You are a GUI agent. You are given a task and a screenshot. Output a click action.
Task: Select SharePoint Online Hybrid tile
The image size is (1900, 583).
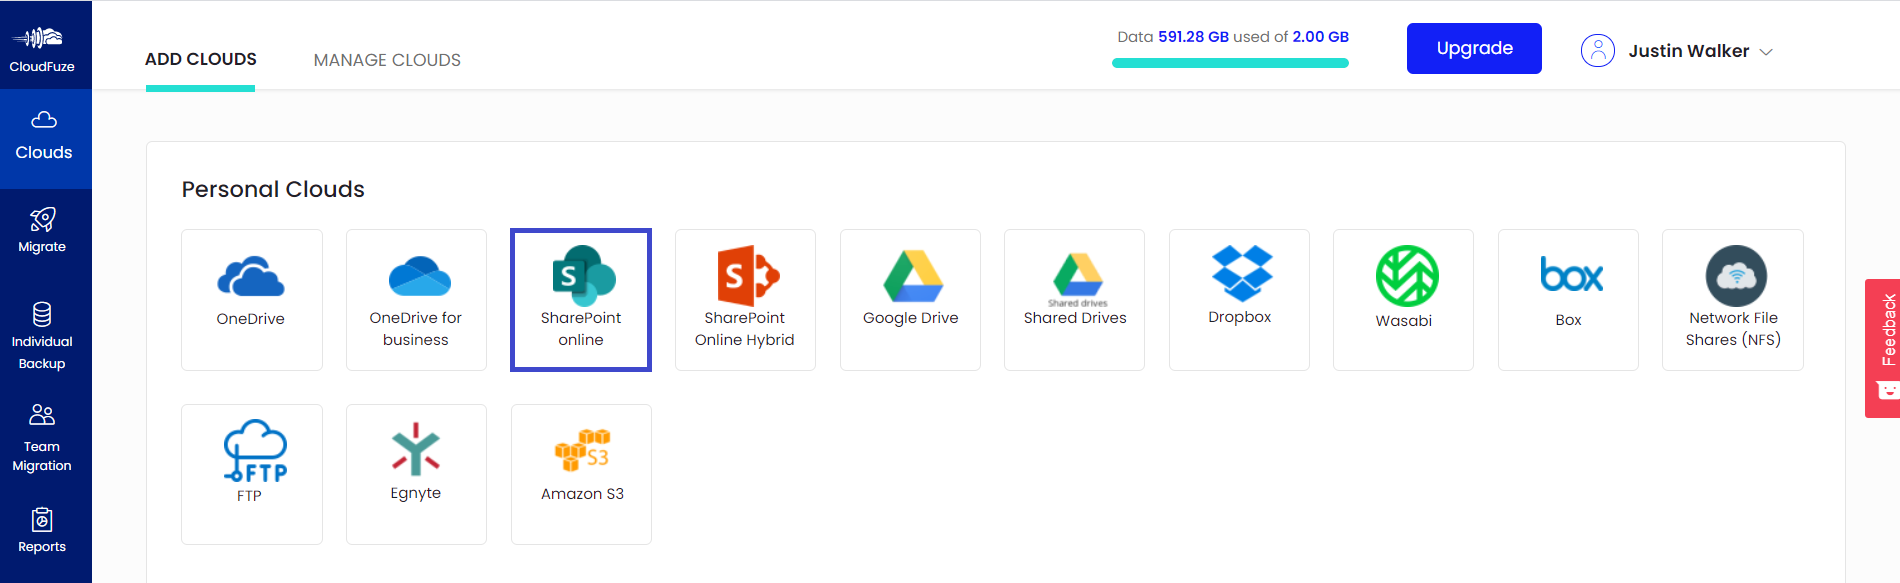tap(745, 300)
